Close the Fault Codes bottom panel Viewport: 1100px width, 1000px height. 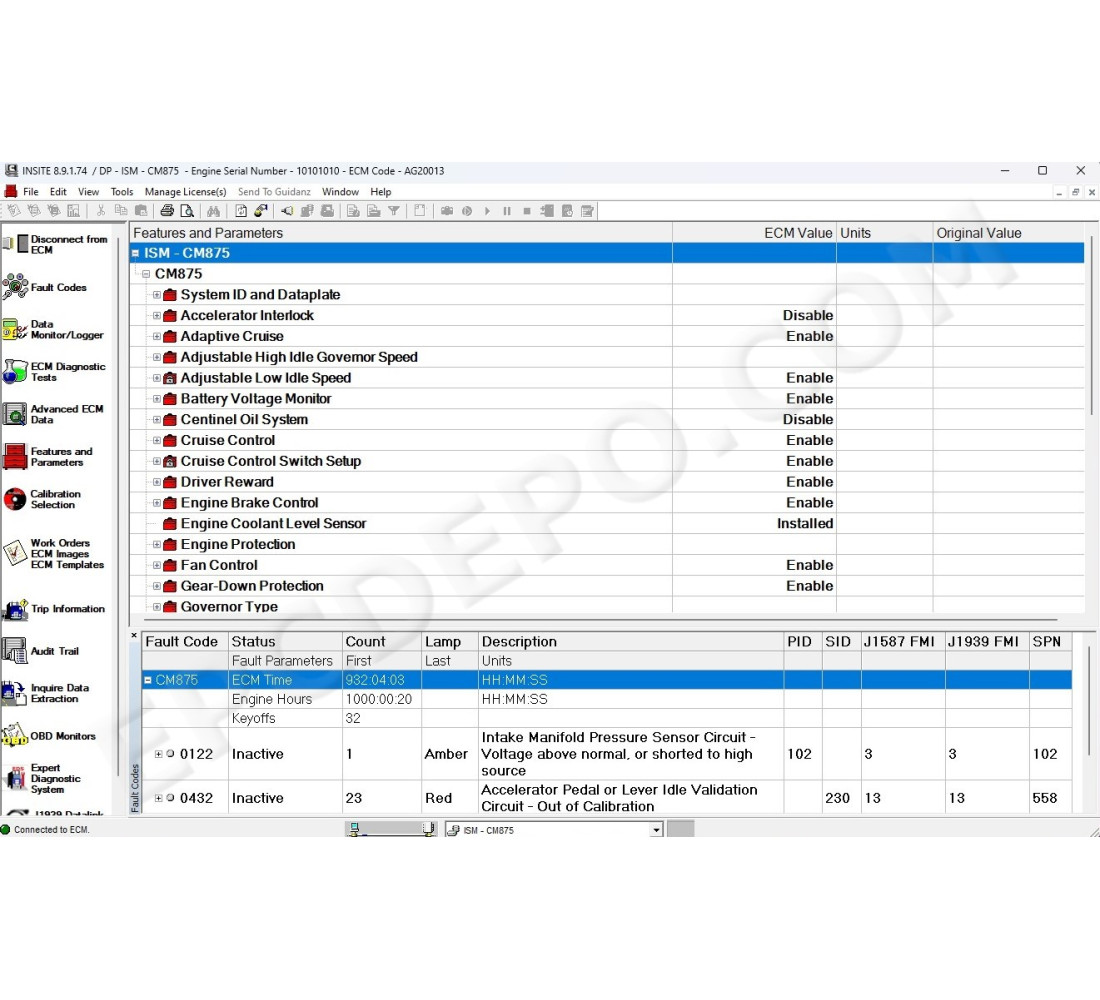coord(134,635)
